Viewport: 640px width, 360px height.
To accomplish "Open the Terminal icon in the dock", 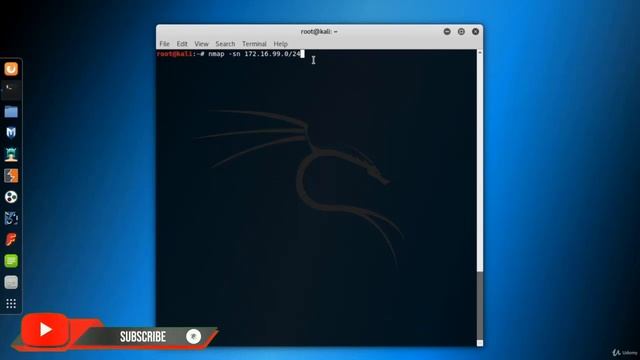I will 11,90.
